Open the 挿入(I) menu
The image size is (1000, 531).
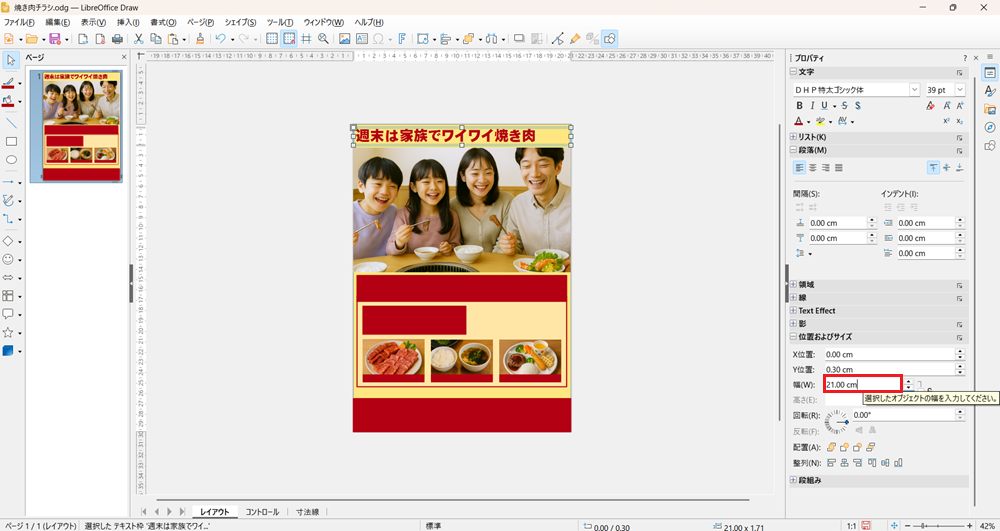pyautogui.click(x=128, y=22)
